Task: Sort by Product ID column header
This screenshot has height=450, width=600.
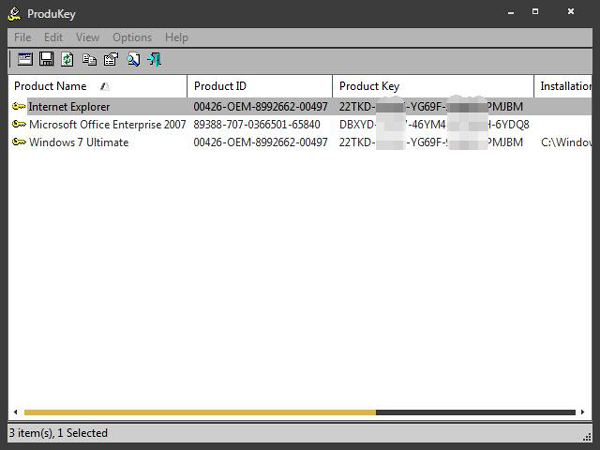Action: 260,86
